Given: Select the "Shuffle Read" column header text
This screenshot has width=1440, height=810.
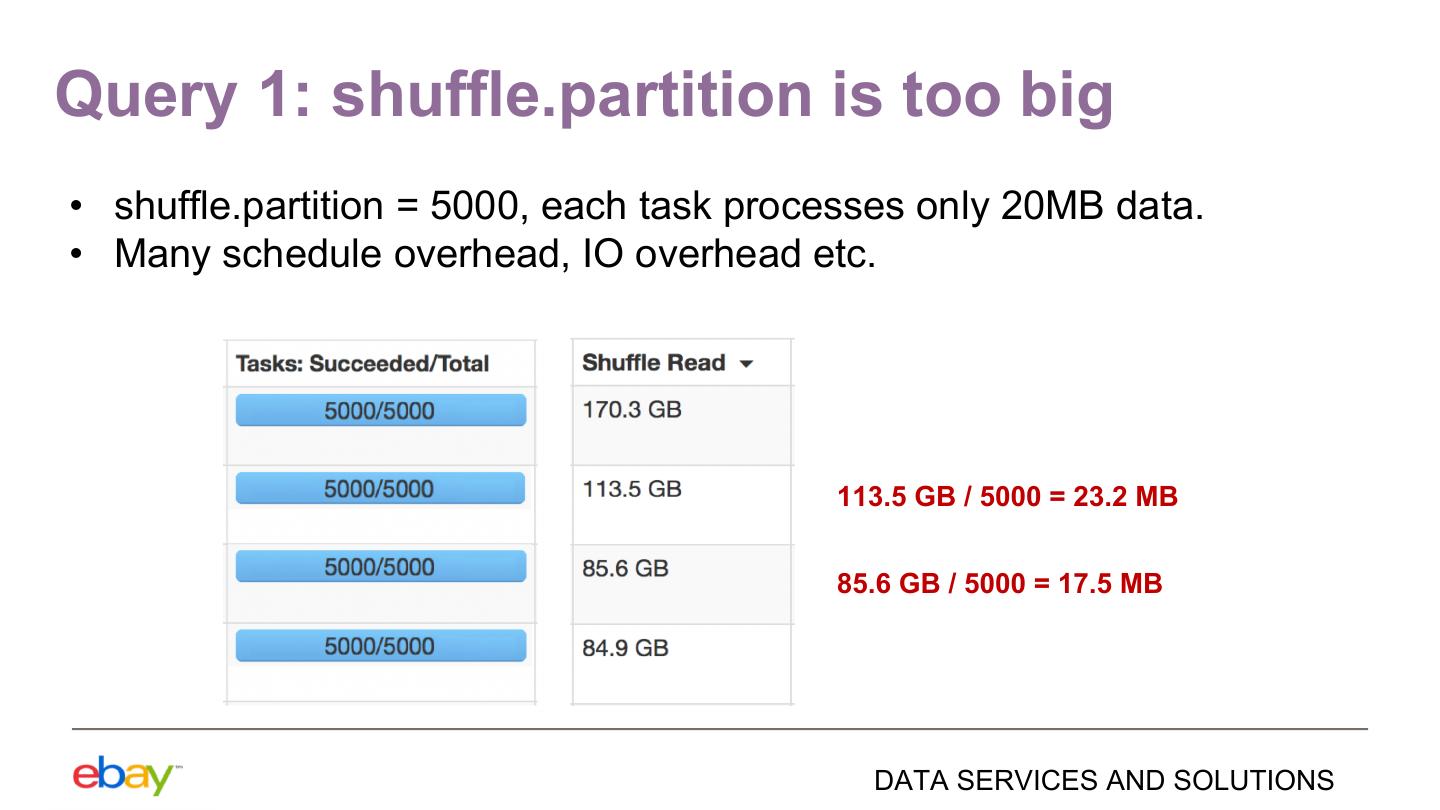Looking at the screenshot, I should click(x=653, y=363).
